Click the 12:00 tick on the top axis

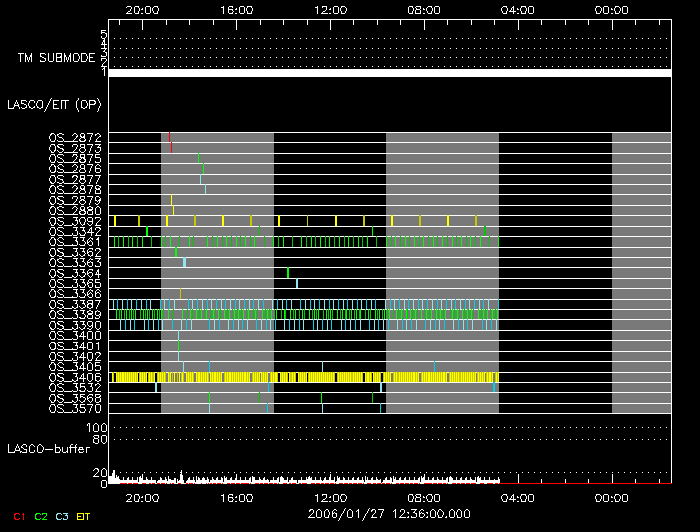(330, 10)
